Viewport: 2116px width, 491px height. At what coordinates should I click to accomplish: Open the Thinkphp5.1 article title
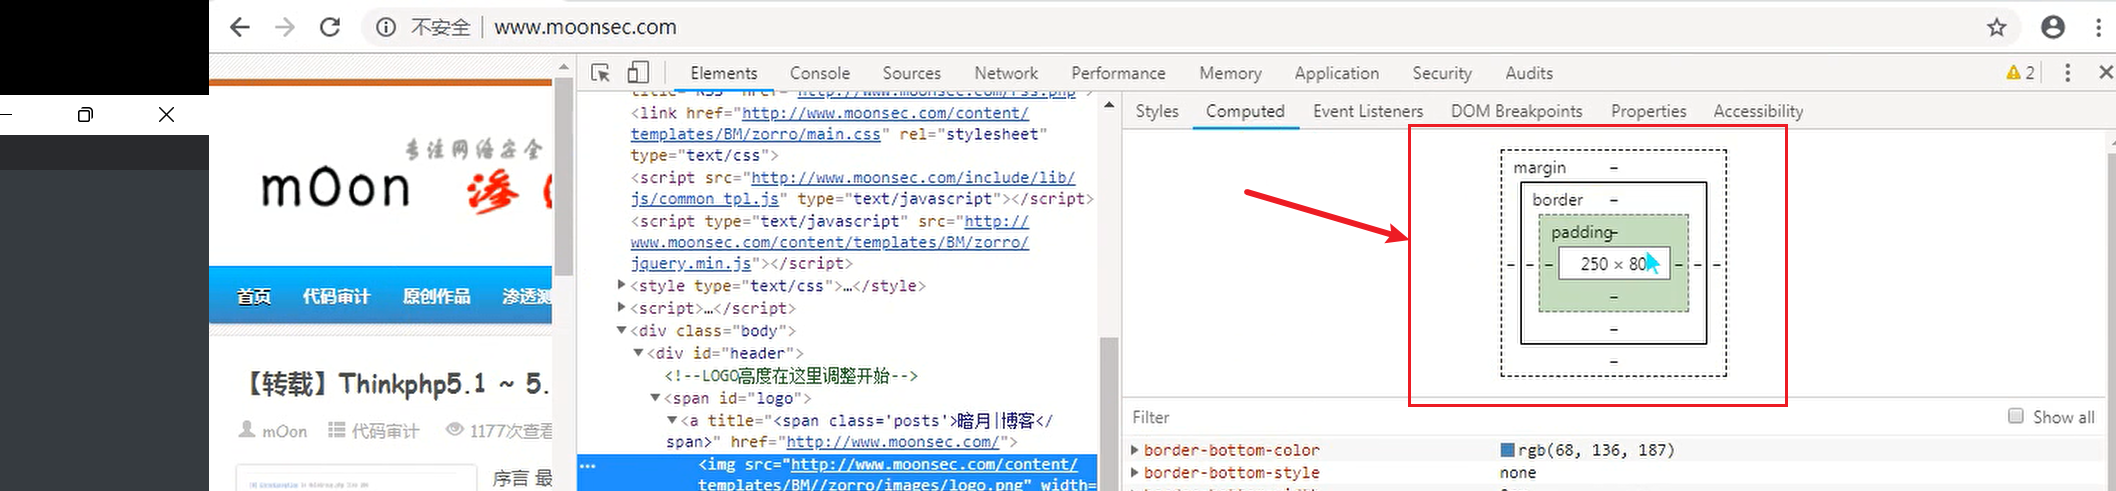pyautogui.click(x=397, y=384)
